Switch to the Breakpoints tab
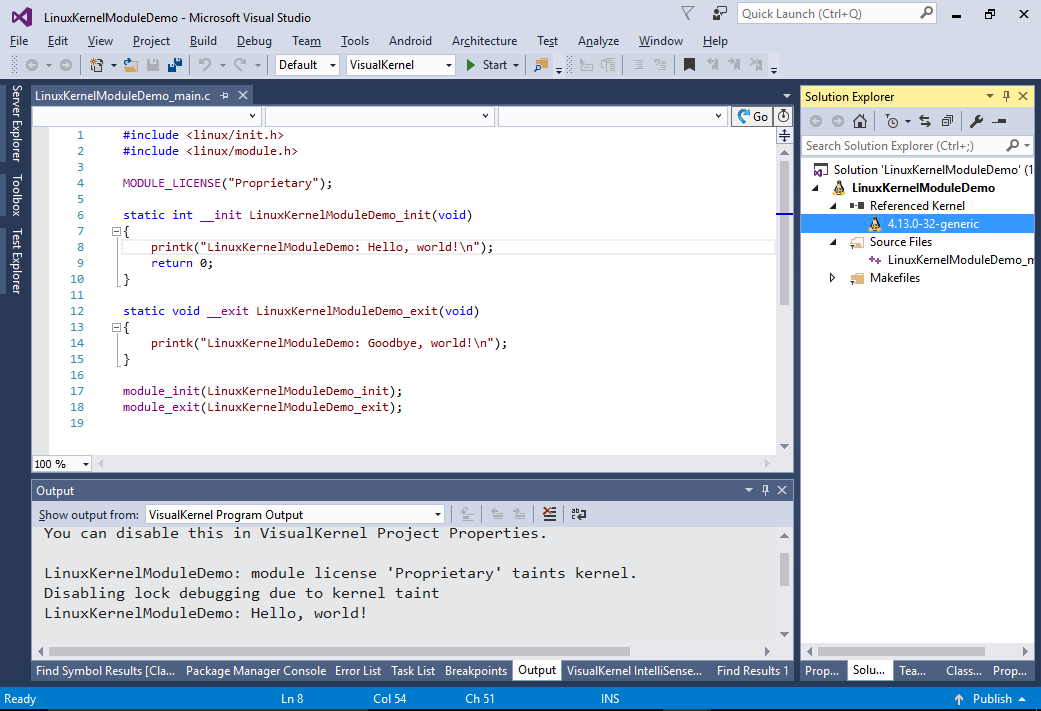This screenshot has height=711, width=1041. (475, 671)
